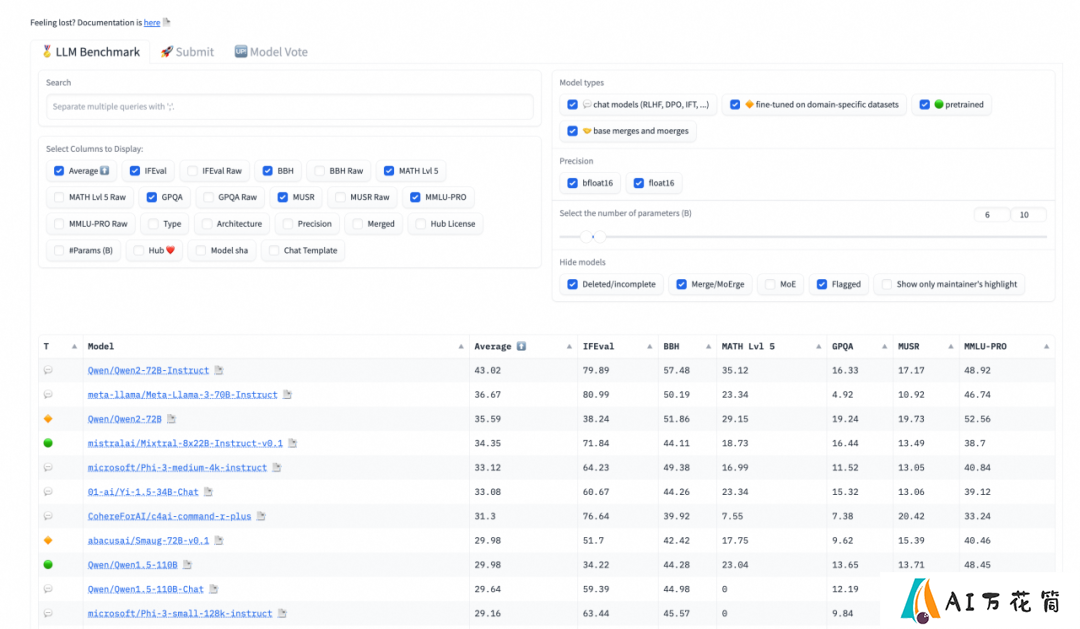The width and height of the screenshot is (1080, 629).
Task: Click the MMLU-PRO value 52.56
Action: [x=977, y=419]
